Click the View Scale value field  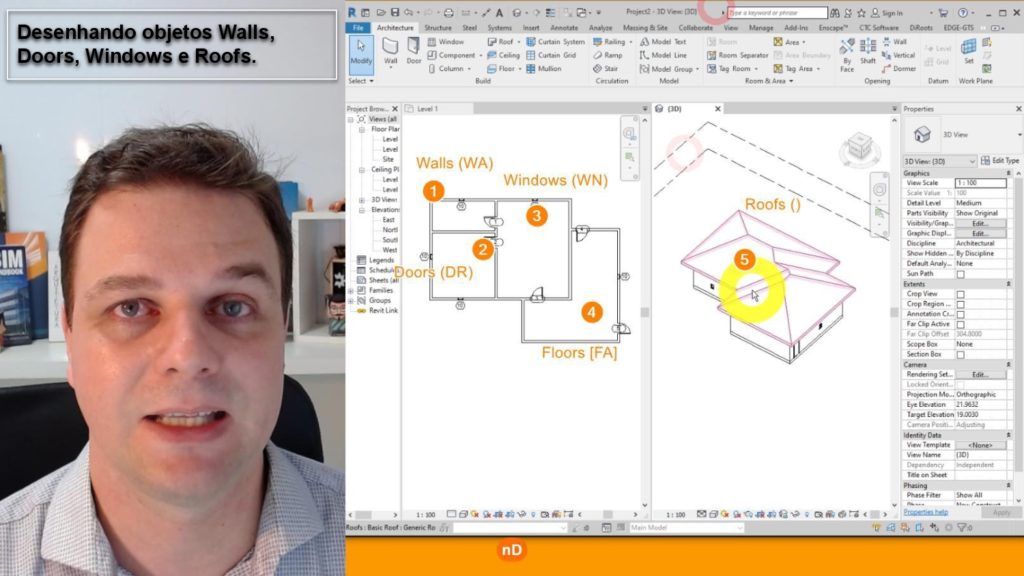[980, 183]
